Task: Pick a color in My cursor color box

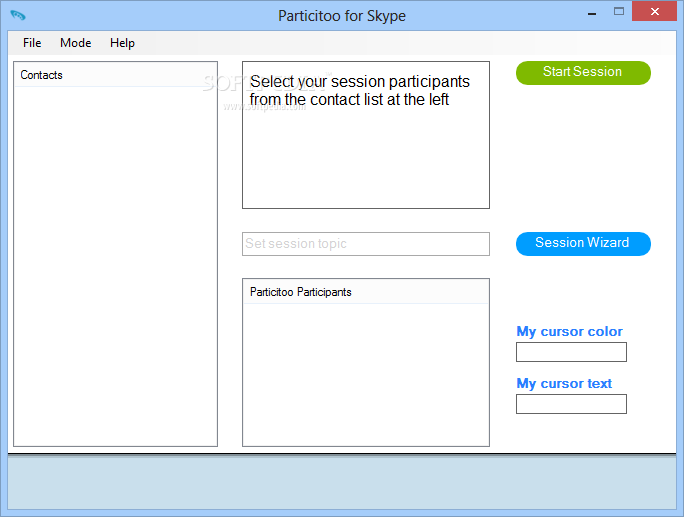Action: 571,352
